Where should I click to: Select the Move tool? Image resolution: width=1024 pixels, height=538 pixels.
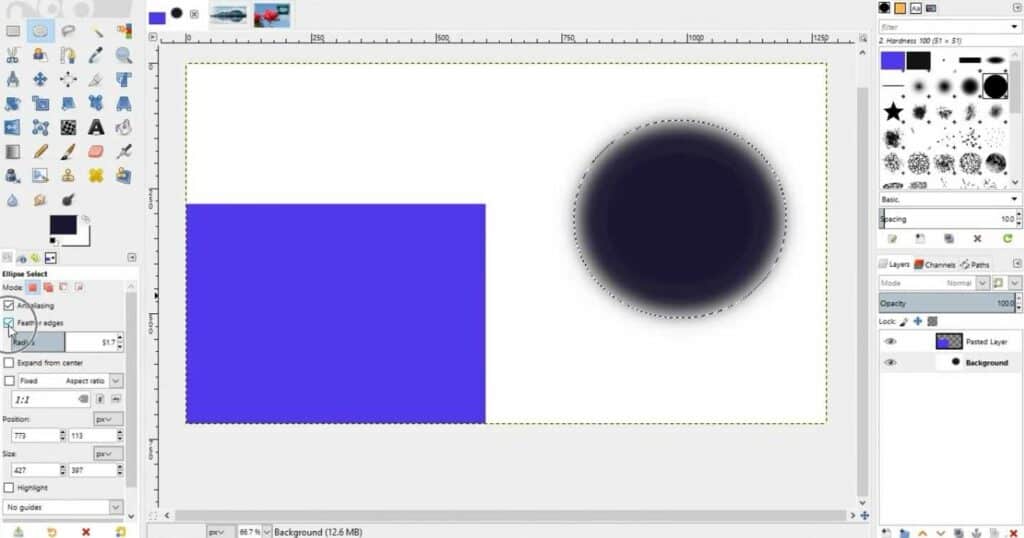(40, 79)
